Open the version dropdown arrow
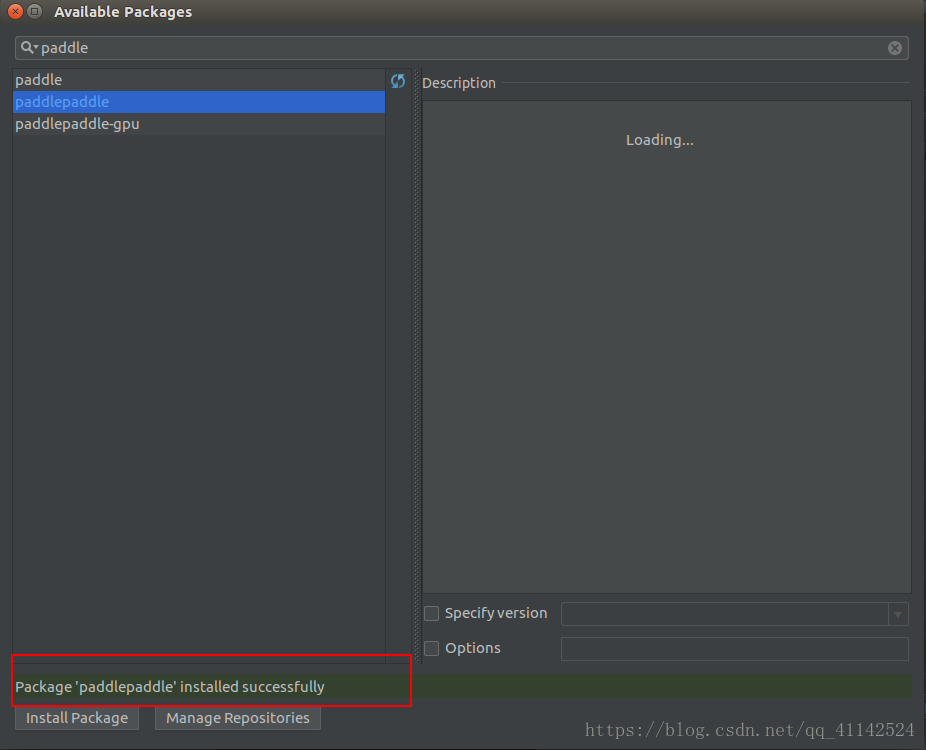 pyautogui.click(x=898, y=614)
